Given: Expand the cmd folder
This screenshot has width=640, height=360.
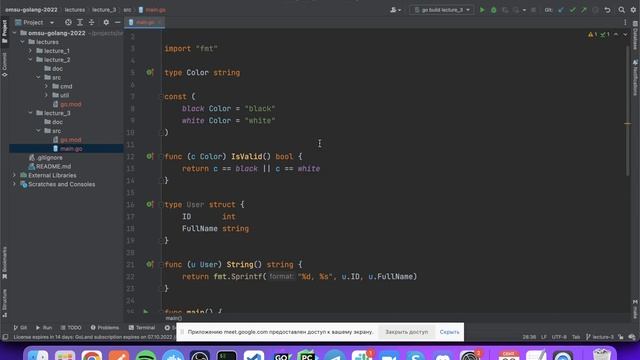Looking at the screenshot, I should (46, 87).
